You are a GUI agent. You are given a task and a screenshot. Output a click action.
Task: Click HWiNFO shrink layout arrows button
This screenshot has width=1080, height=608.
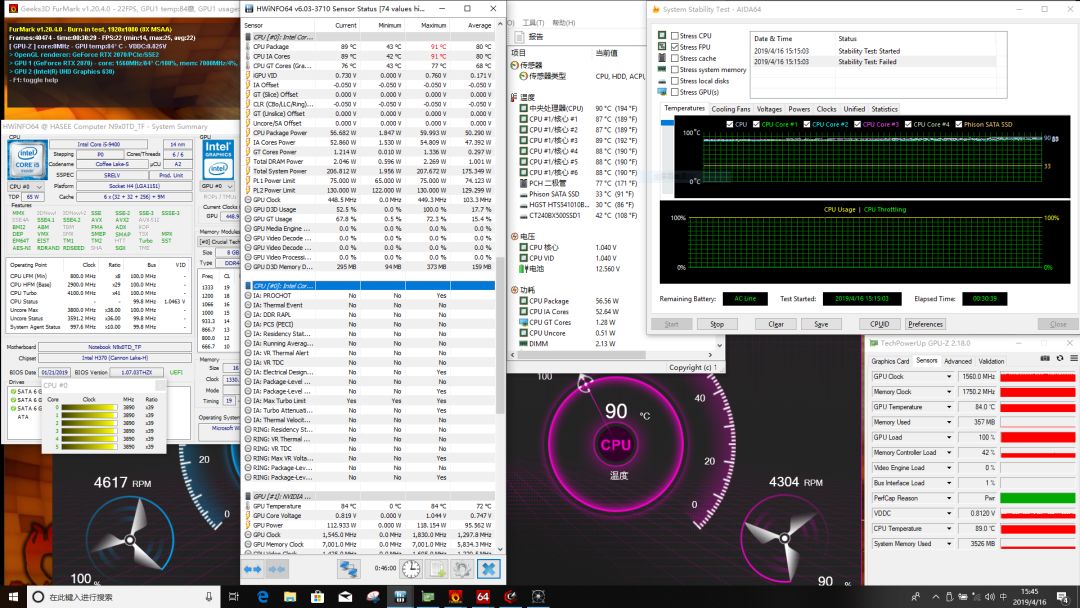[277, 569]
